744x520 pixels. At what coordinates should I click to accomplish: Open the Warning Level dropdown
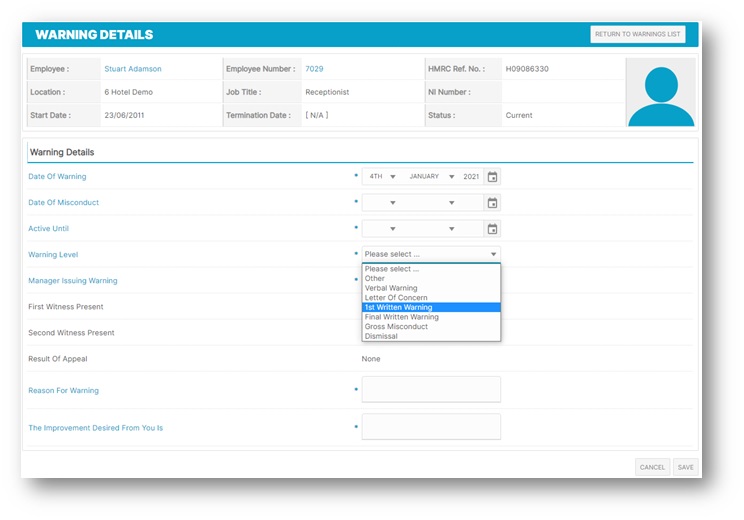click(431, 255)
